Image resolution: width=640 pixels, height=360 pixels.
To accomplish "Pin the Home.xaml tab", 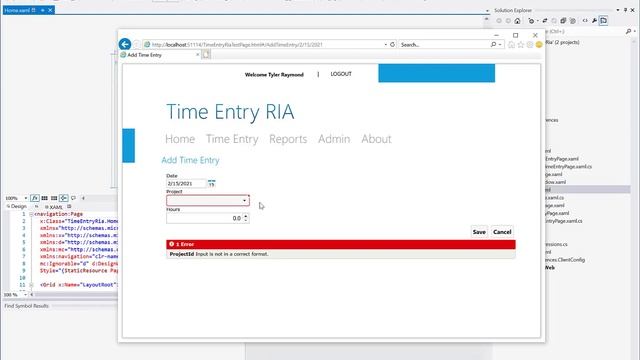I will (x=42, y=10).
